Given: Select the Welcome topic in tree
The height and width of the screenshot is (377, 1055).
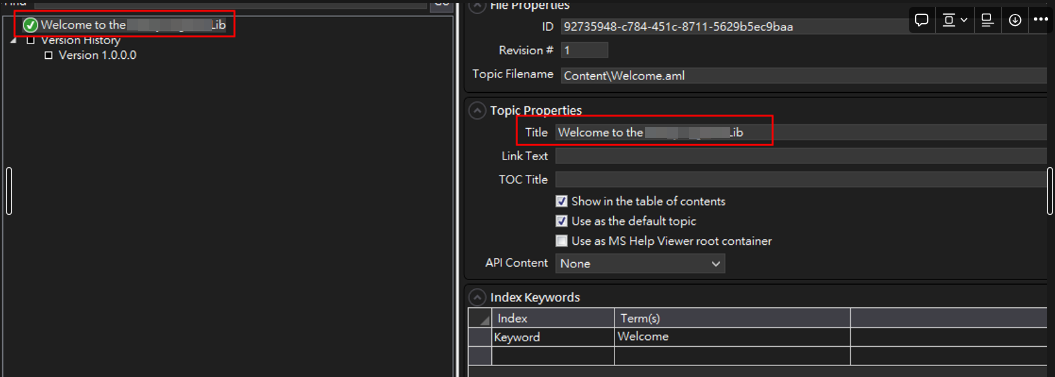Looking at the screenshot, I should pyautogui.click(x=133, y=25).
